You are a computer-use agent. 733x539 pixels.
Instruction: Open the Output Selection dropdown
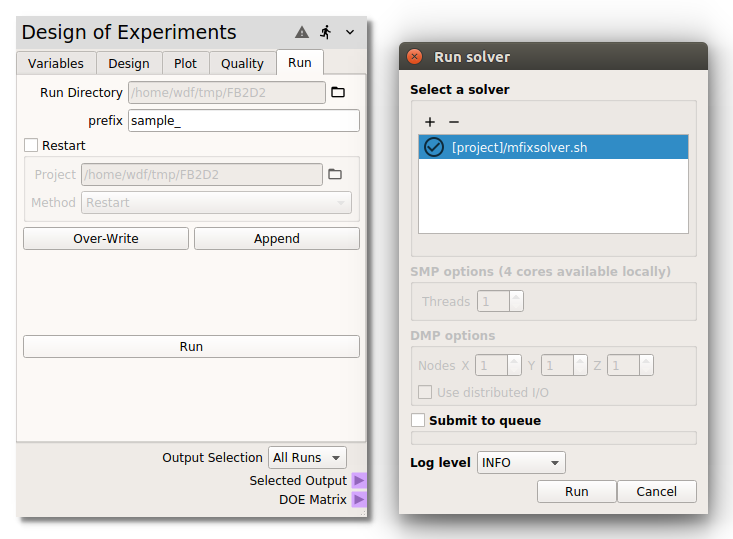[307, 458]
